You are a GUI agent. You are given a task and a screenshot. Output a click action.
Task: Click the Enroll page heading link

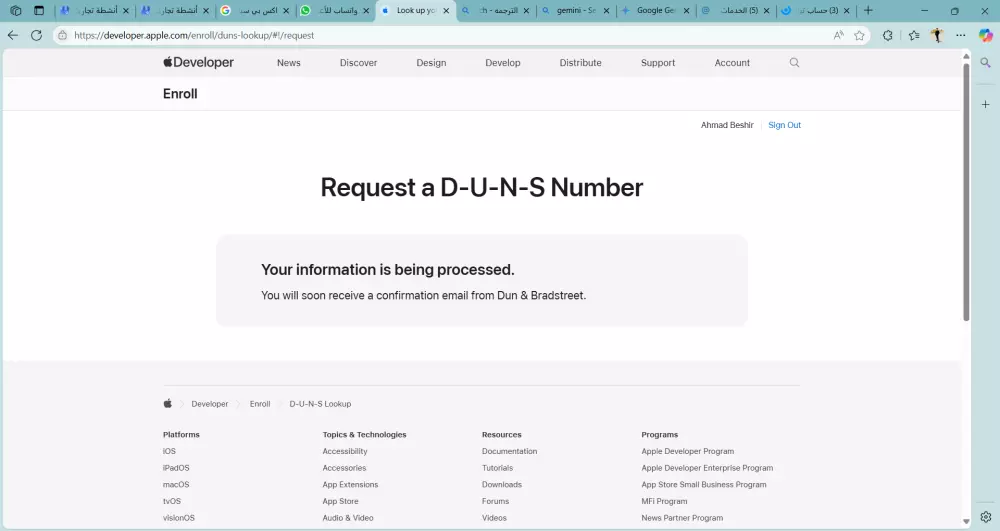(x=180, y=94)
